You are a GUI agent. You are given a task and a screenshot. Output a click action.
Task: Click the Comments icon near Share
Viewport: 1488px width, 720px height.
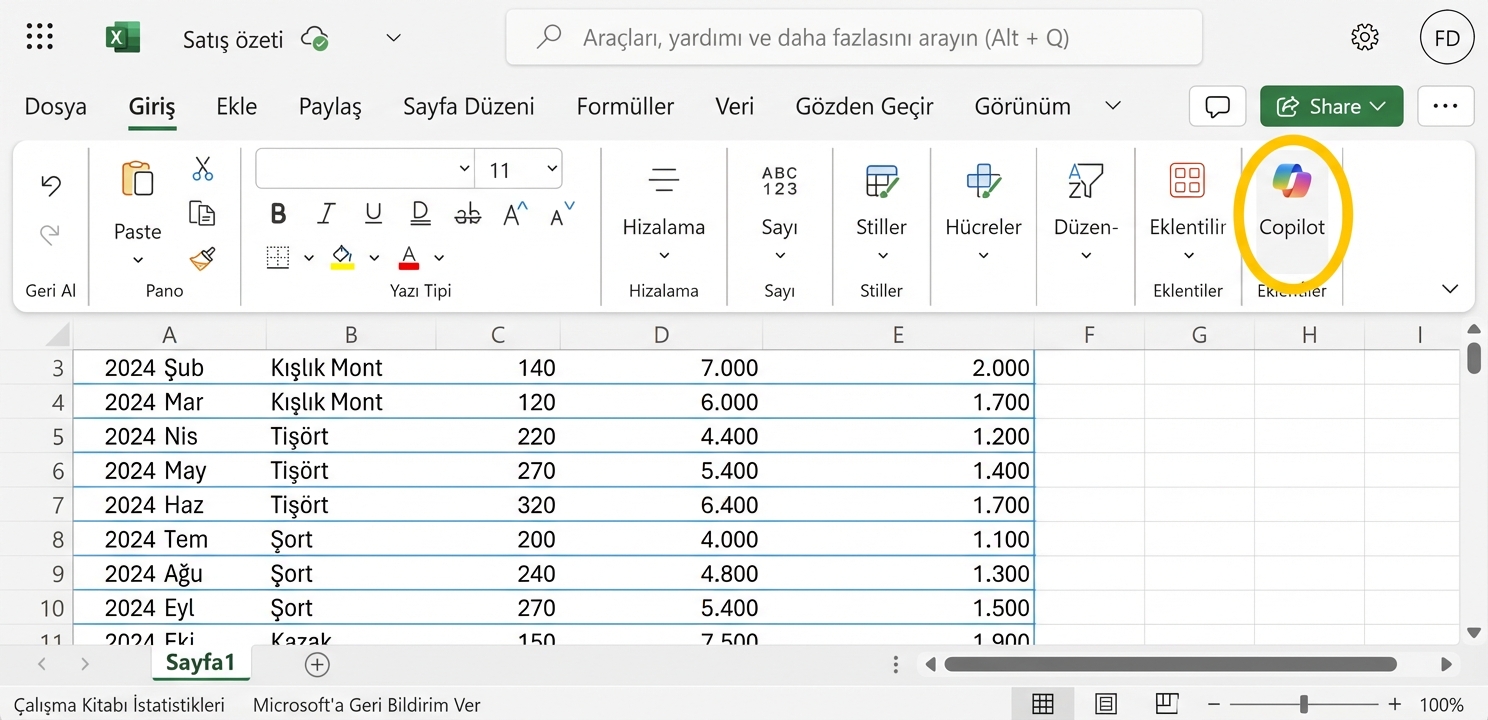pyautogui.click(x=1216, y=106)
